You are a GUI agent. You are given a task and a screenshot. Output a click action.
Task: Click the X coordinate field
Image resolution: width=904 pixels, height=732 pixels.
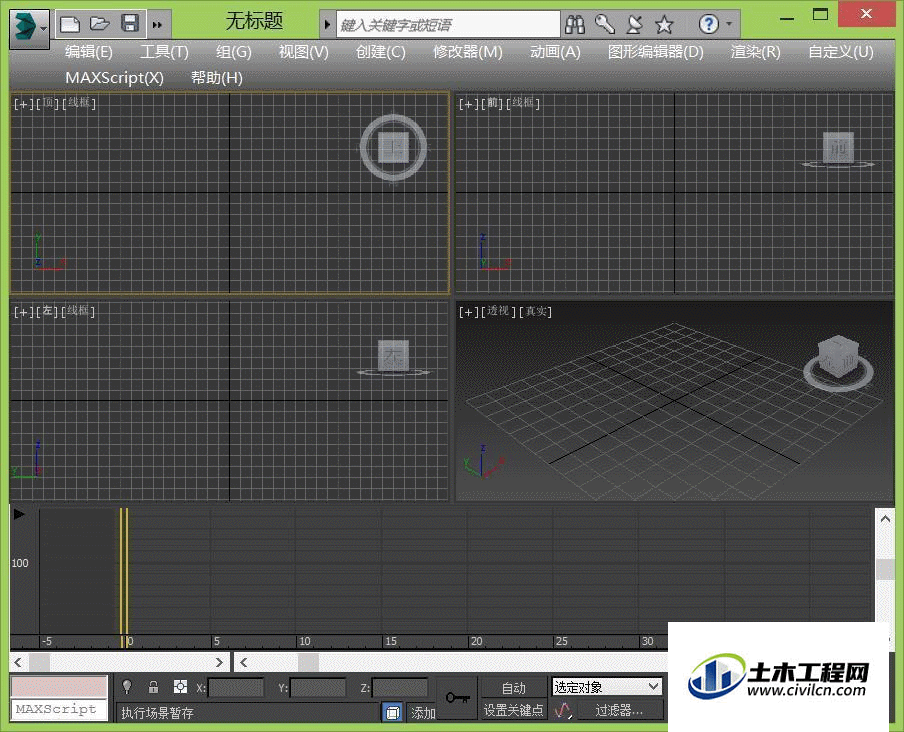(x=236, y=688)
